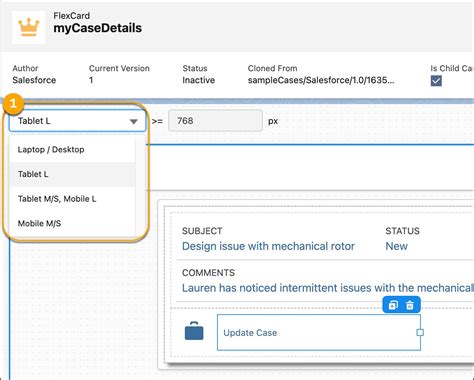Click the STATUS field label
The image size is (474, 380).
[402, 231]
